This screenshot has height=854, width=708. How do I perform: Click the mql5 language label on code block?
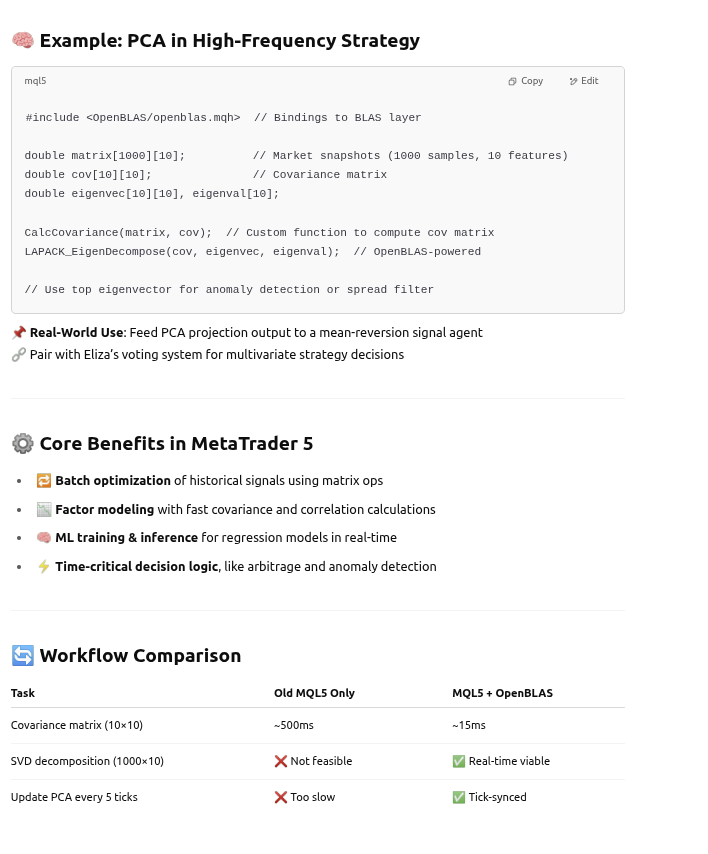coord(35,81)
